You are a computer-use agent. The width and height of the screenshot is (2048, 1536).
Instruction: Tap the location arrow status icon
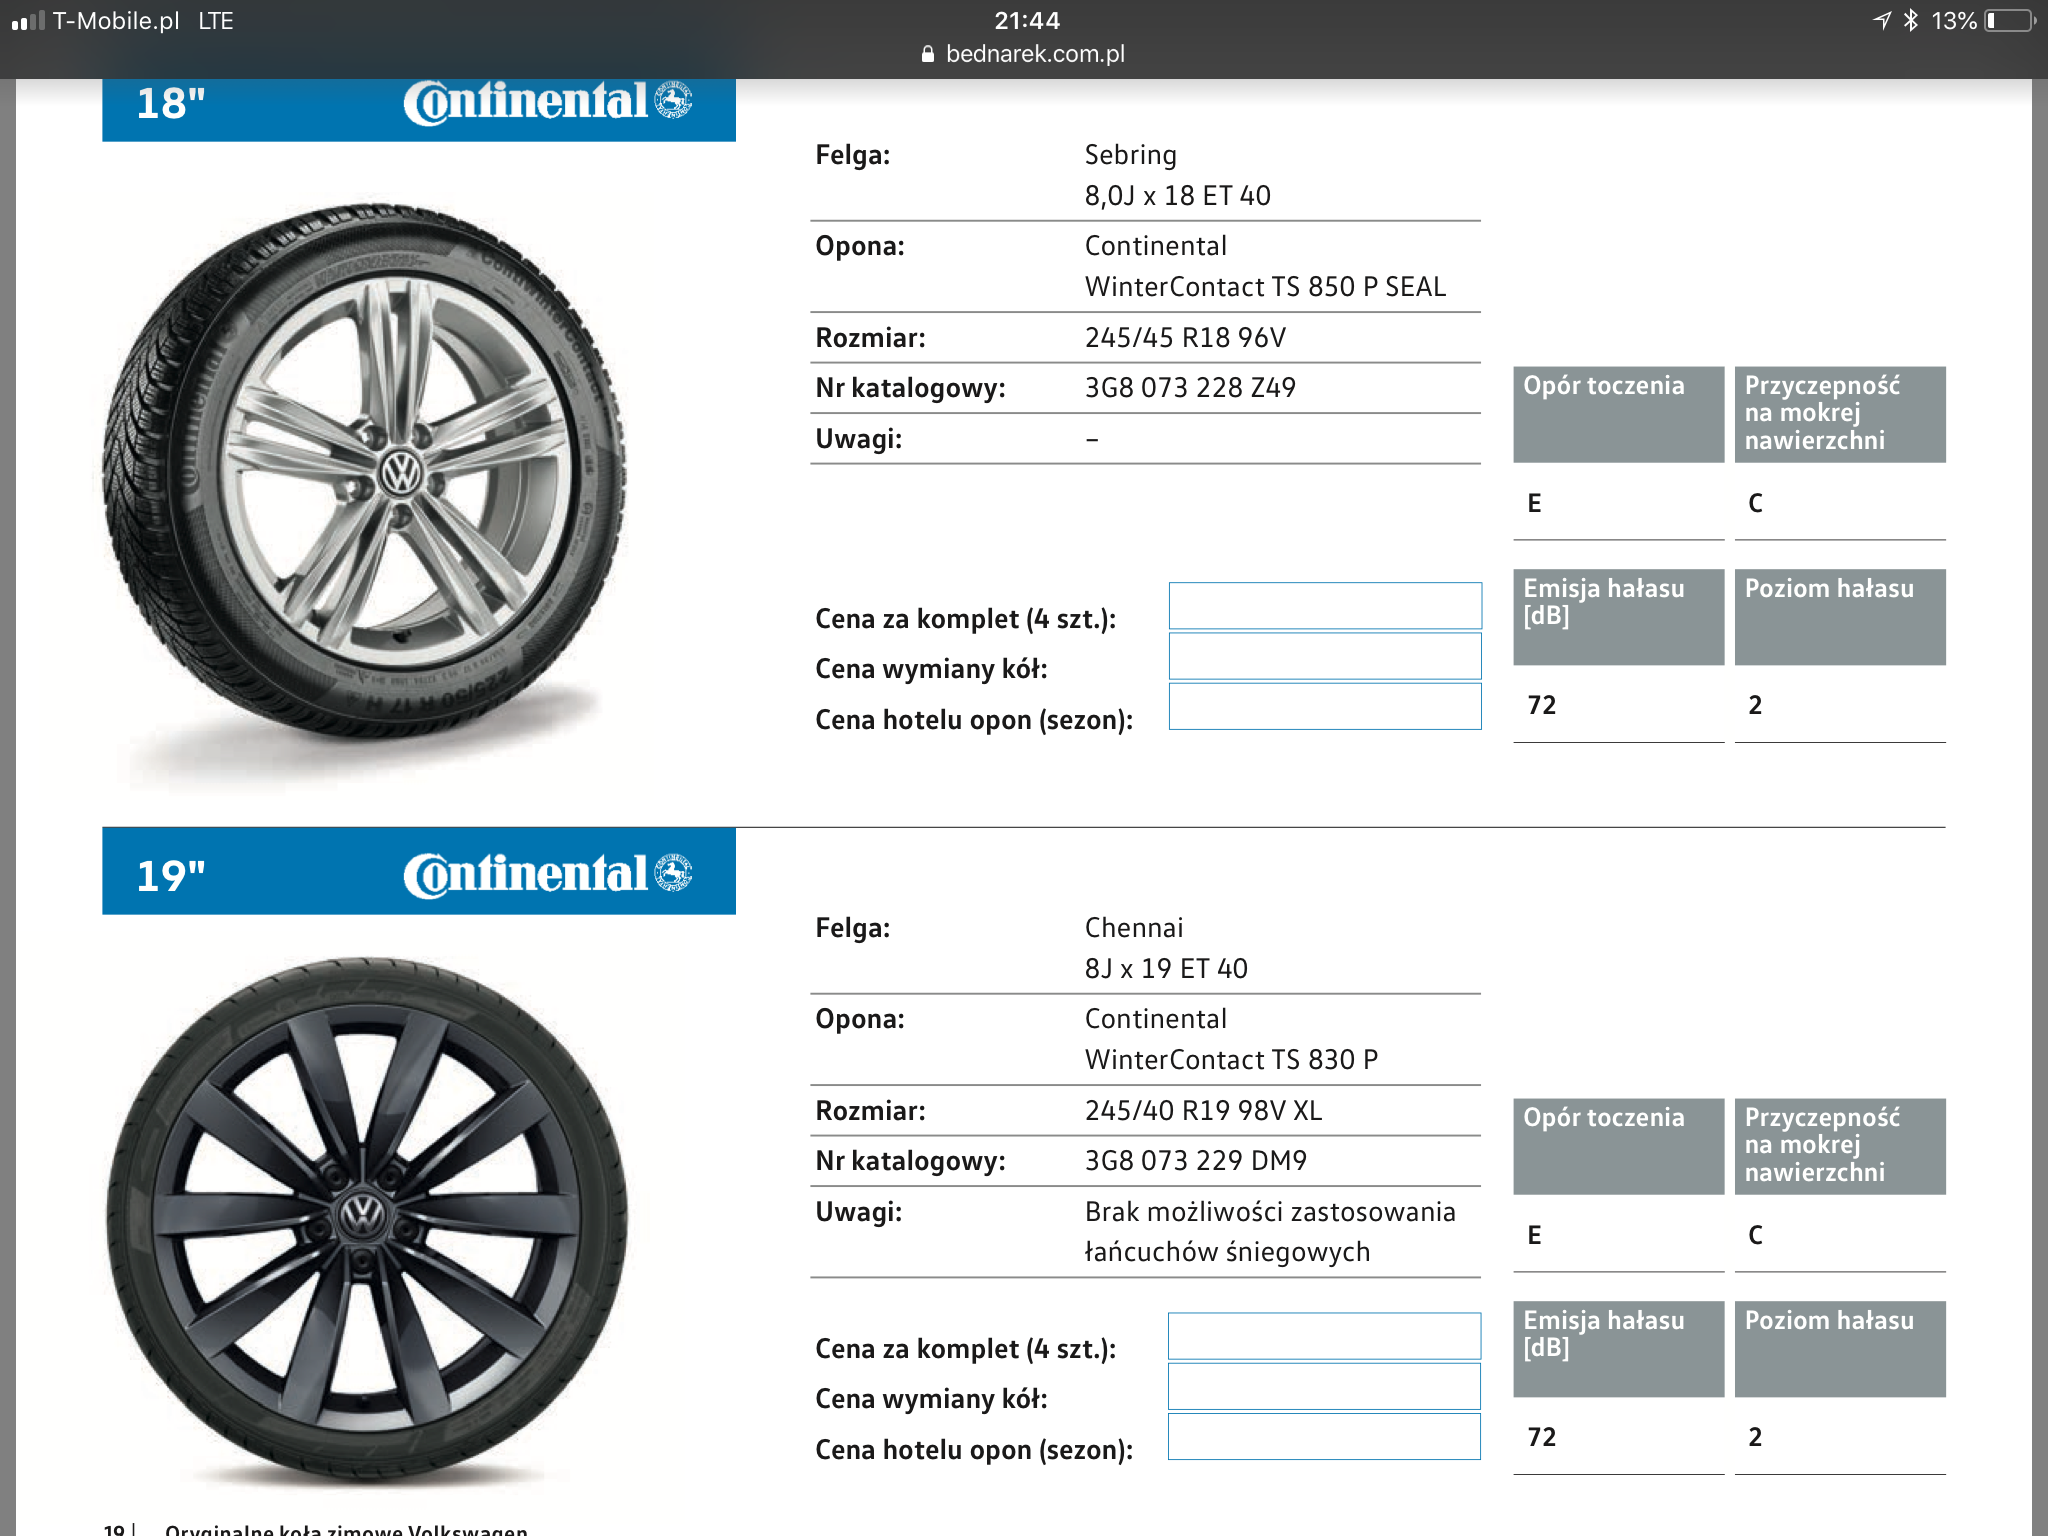1882,20
